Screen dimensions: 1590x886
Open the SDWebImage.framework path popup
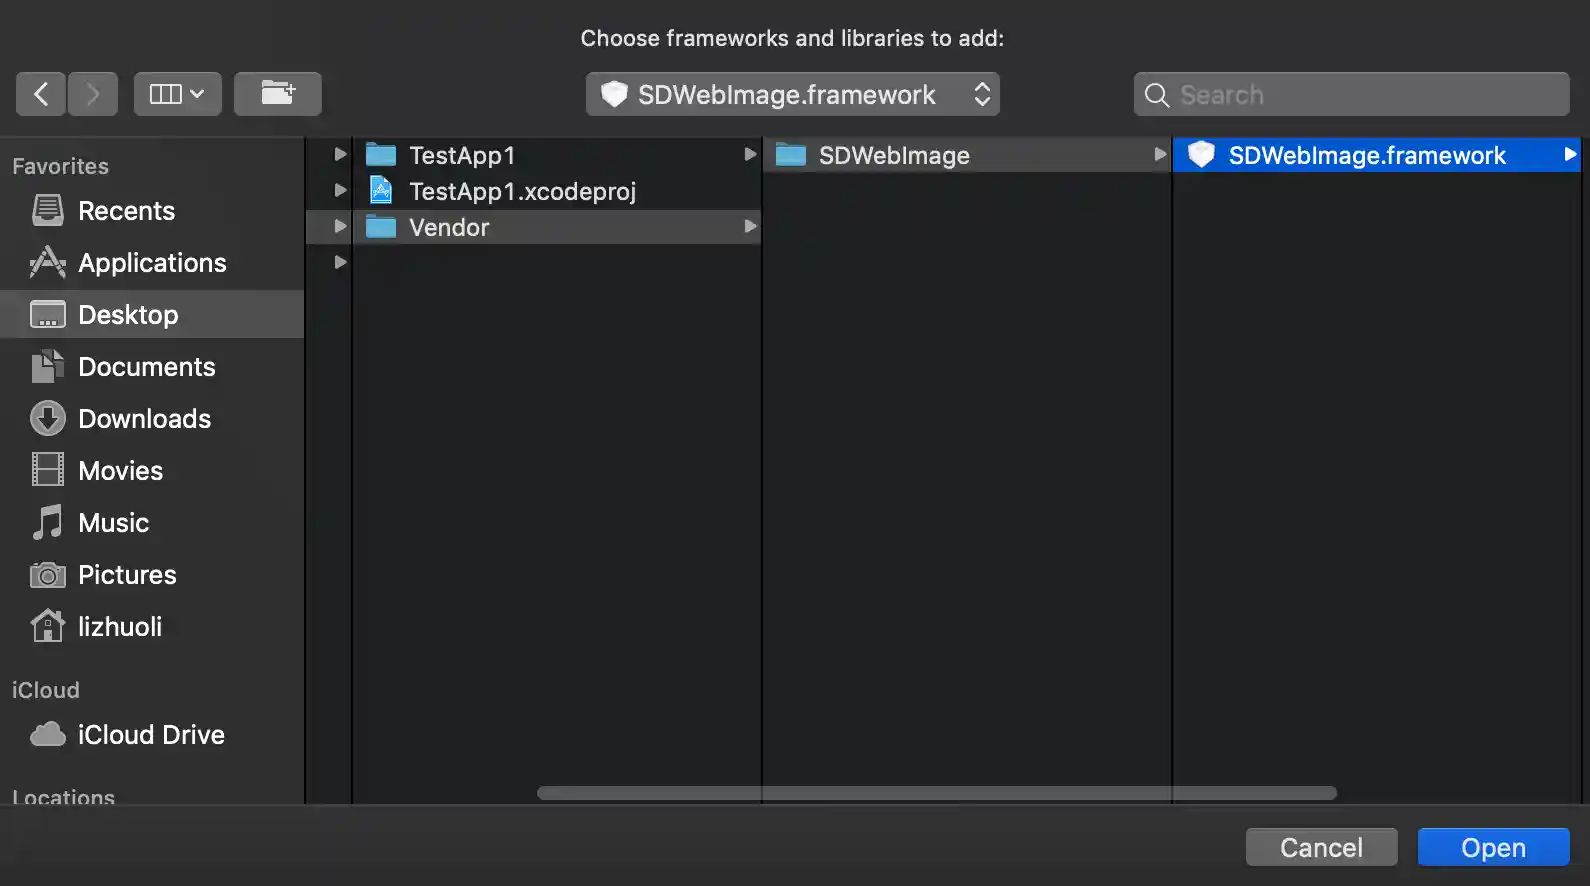click(x=793, y=94)
